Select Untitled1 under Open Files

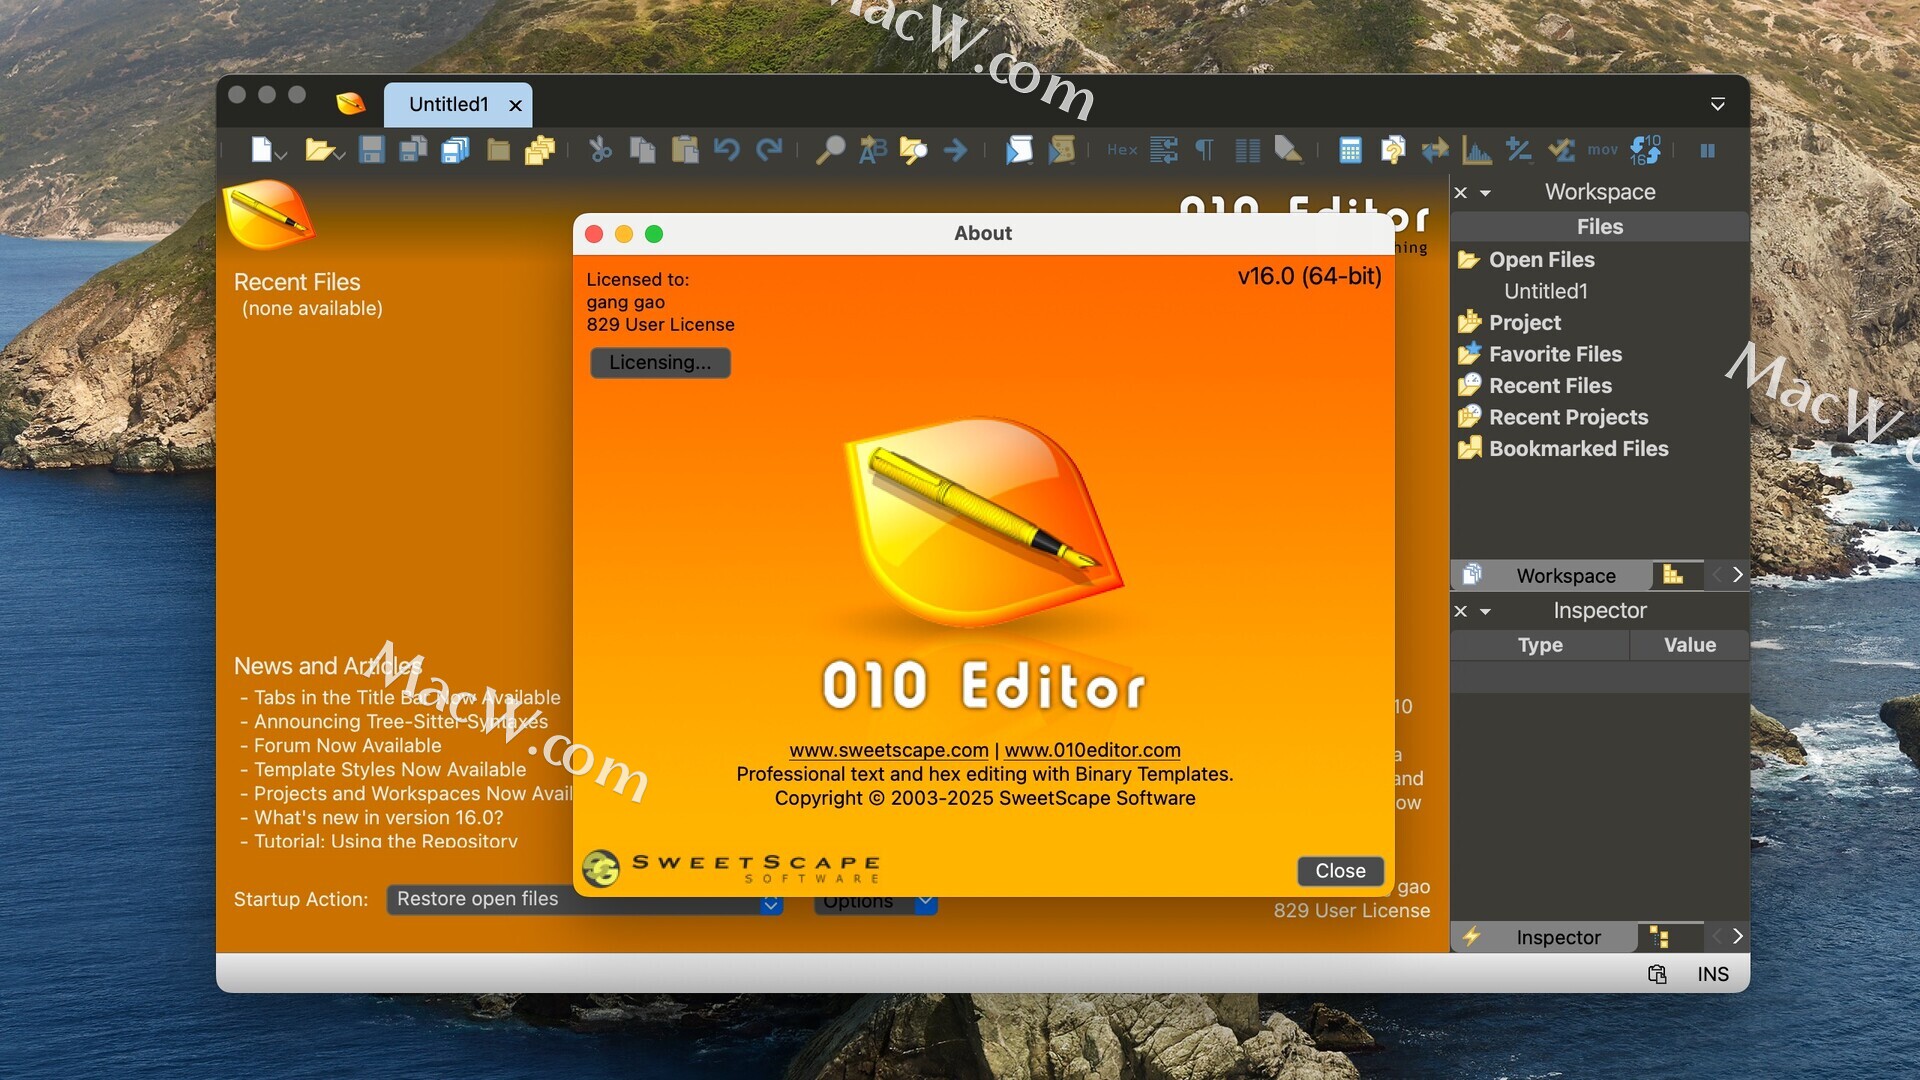(x=1545, y=291)
